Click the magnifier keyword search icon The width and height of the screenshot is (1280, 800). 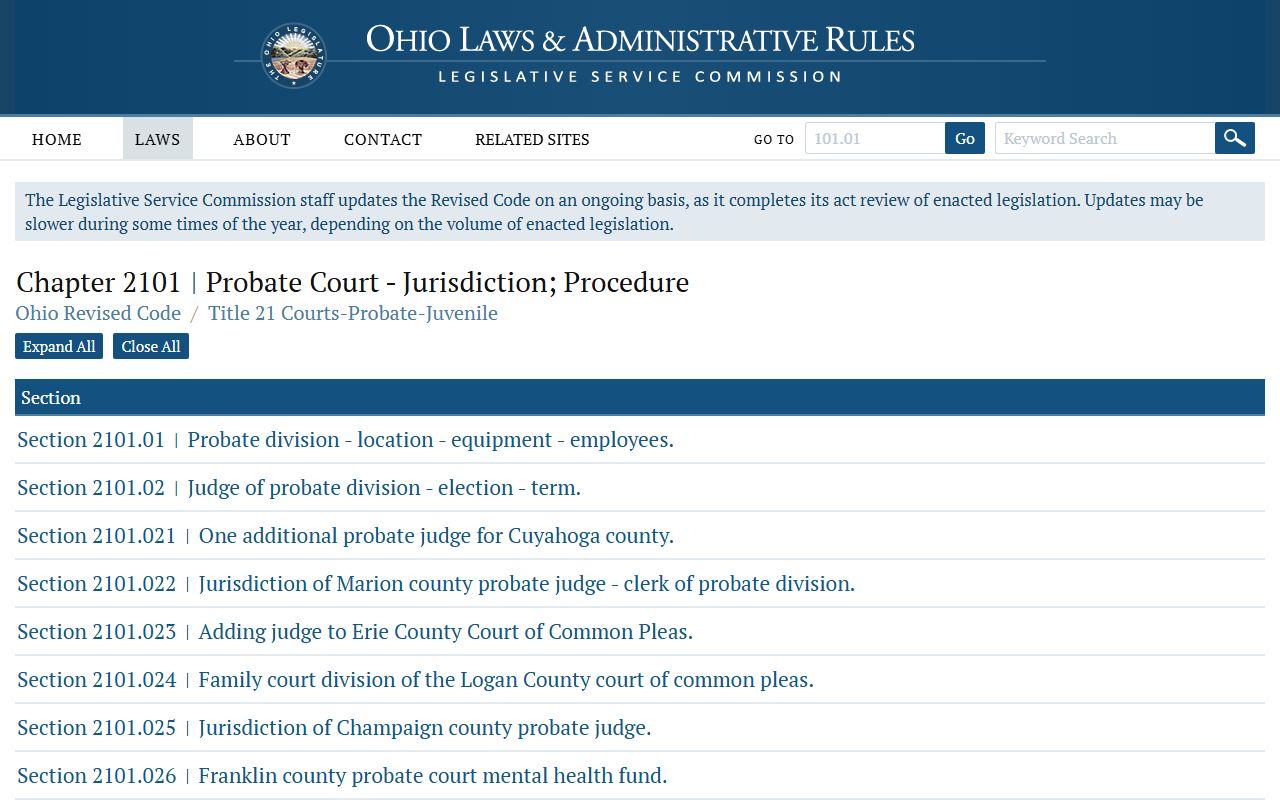pyautogui.click(x=1235, y=138)
